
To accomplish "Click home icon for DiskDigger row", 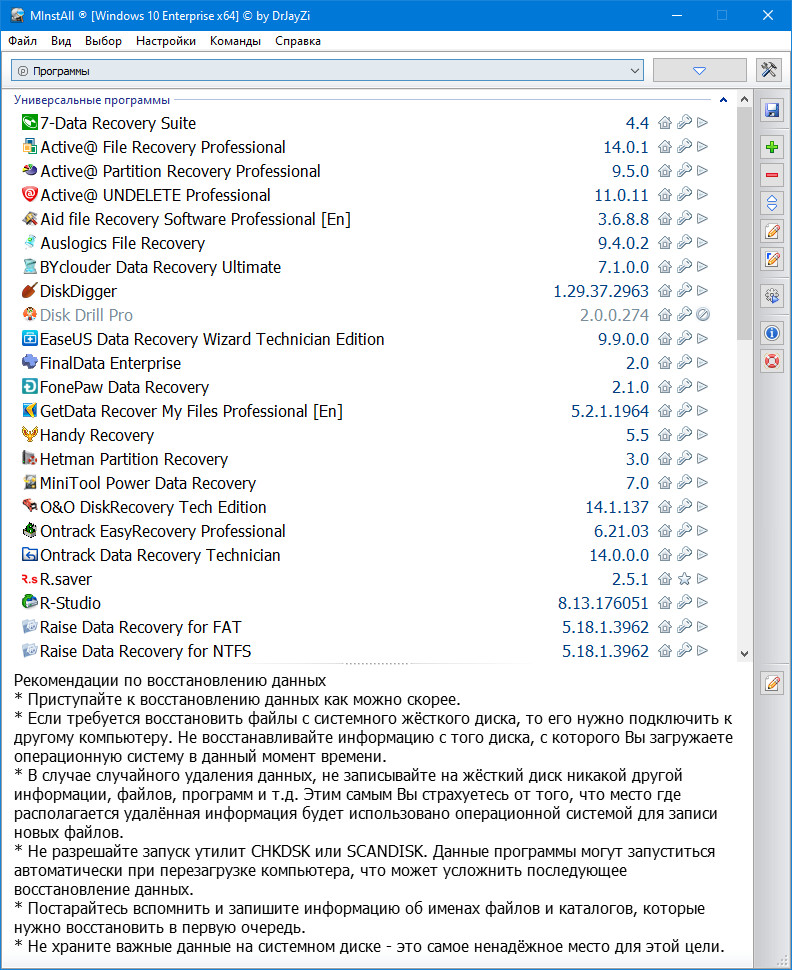I will point(665,291).
